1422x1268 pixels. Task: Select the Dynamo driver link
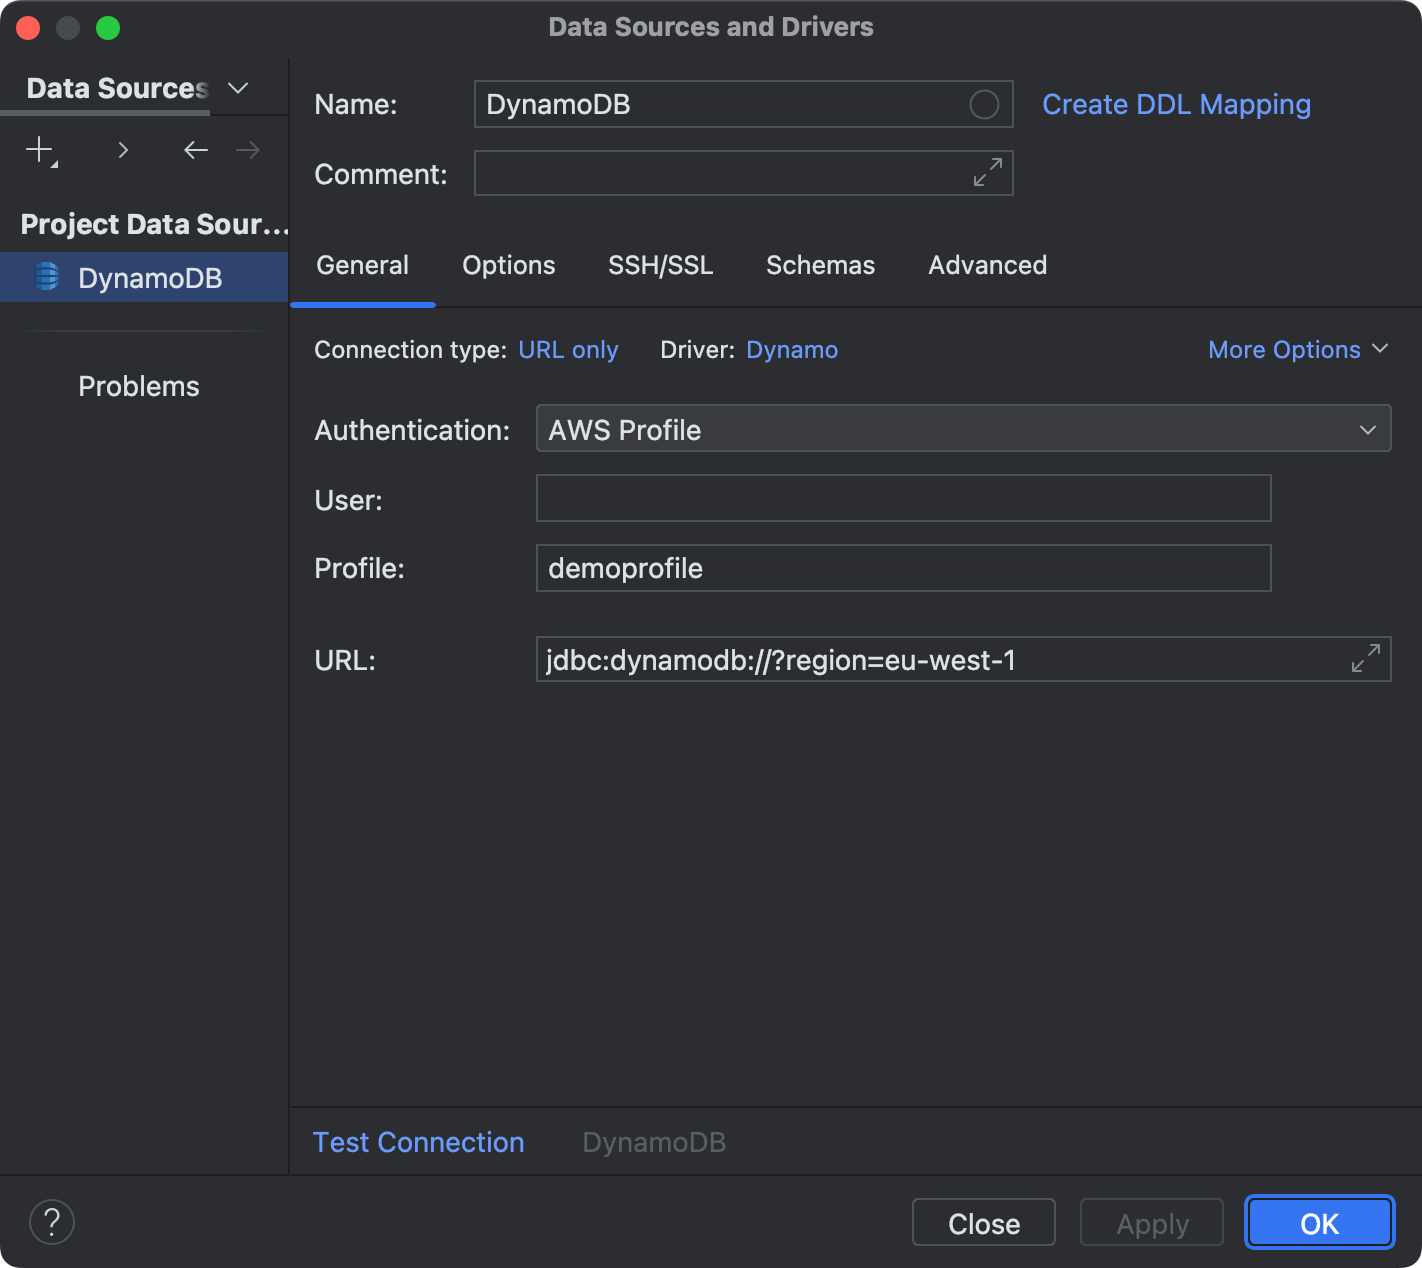[791, 349]
